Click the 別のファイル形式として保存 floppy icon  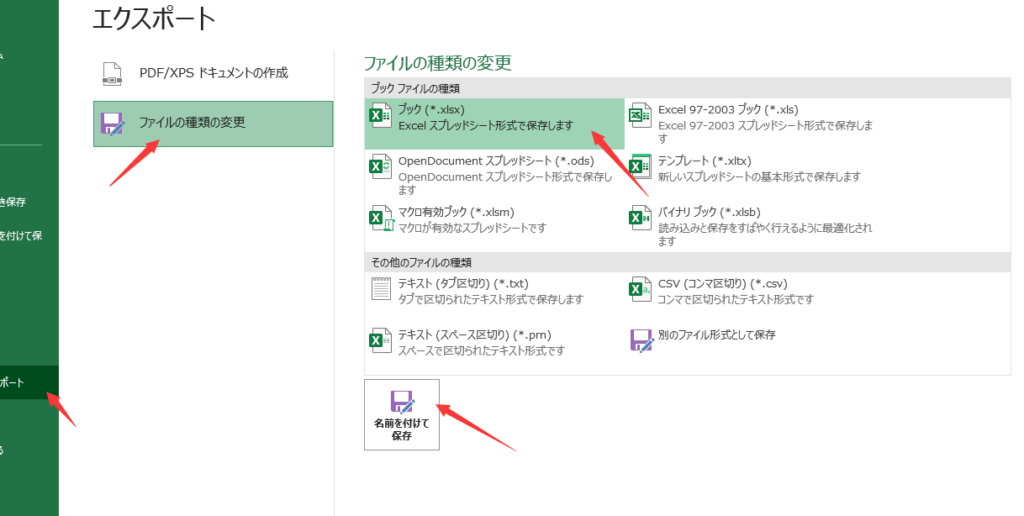click(x=640, y=341)
